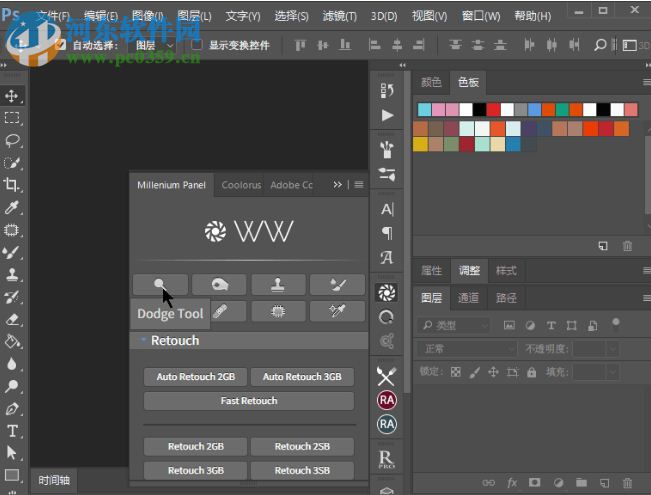Open the red RA extension panel icon
This screenshot has width=651, height=495.
(x=387, y=400)
